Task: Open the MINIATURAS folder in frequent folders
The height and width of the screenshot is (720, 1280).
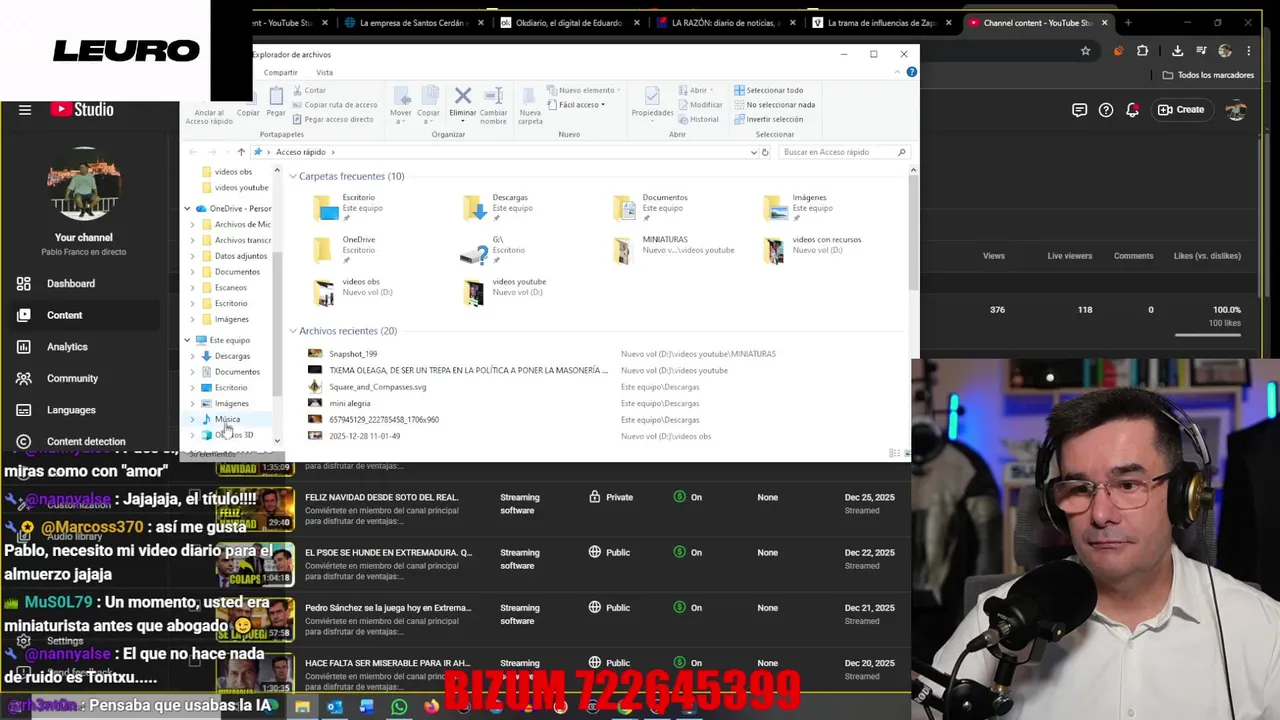Action: [672, 248]
